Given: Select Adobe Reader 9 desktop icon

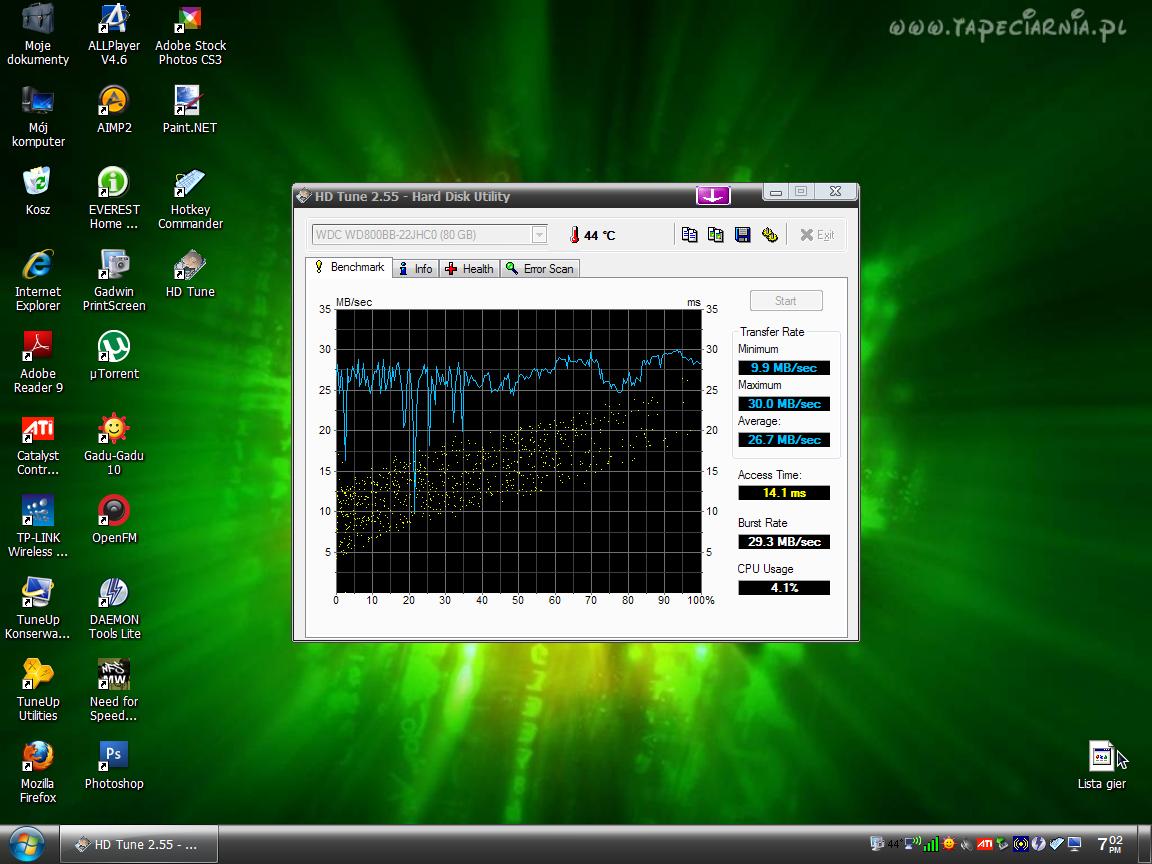Looking at the screenshot, I should [37, 363].
